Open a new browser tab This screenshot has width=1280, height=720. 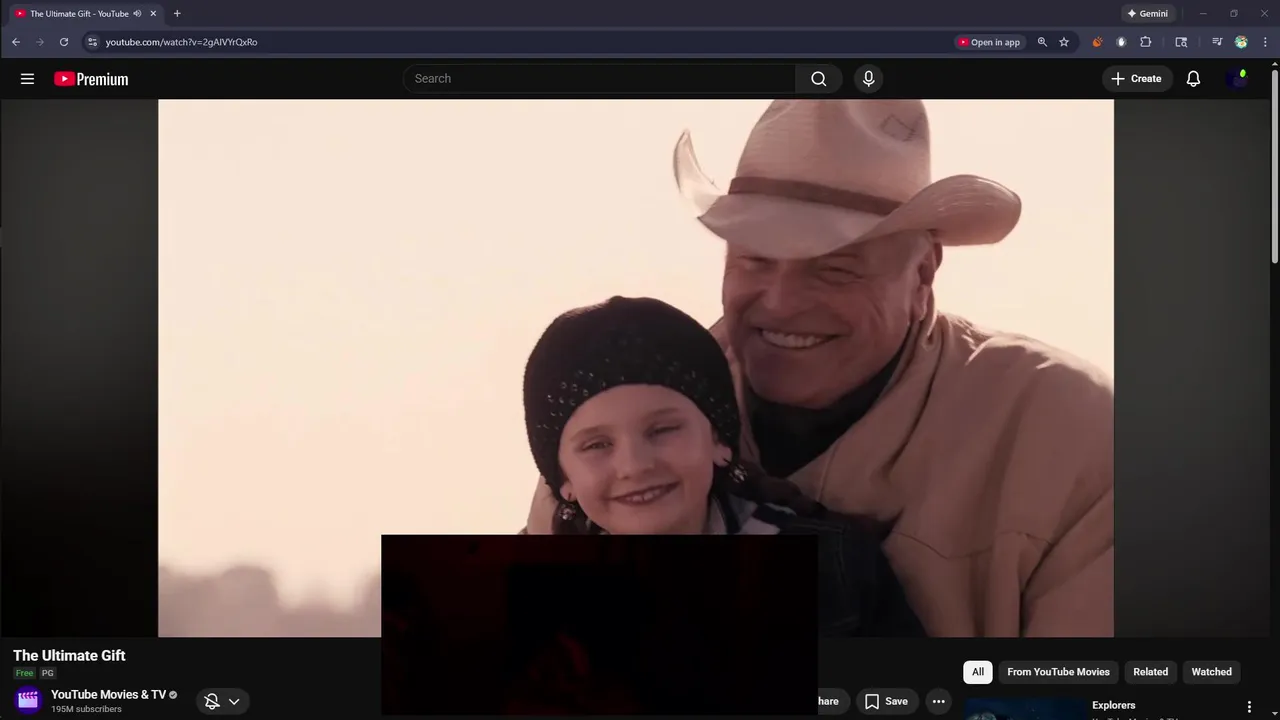point(177,14)
